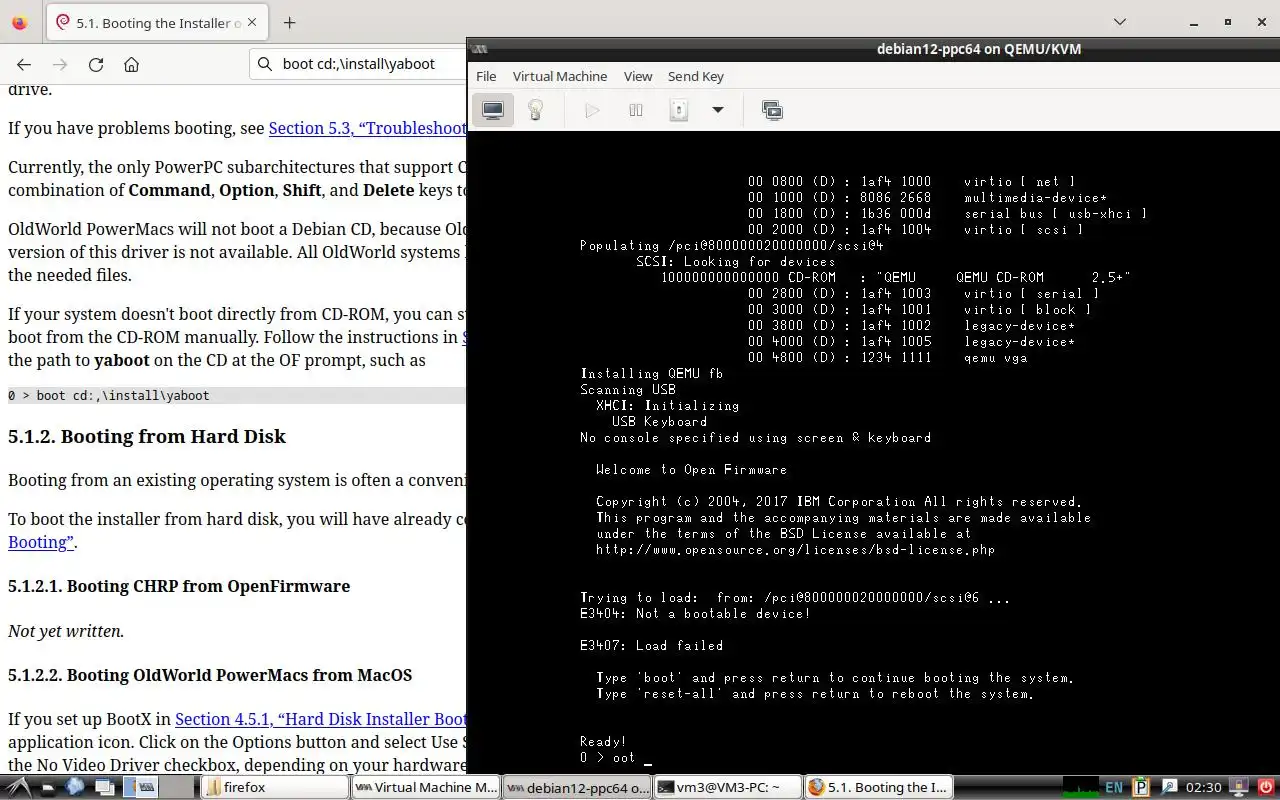
Task: Click the 'E3404: Not a bootable device!' console line
Action: point(695,614)
